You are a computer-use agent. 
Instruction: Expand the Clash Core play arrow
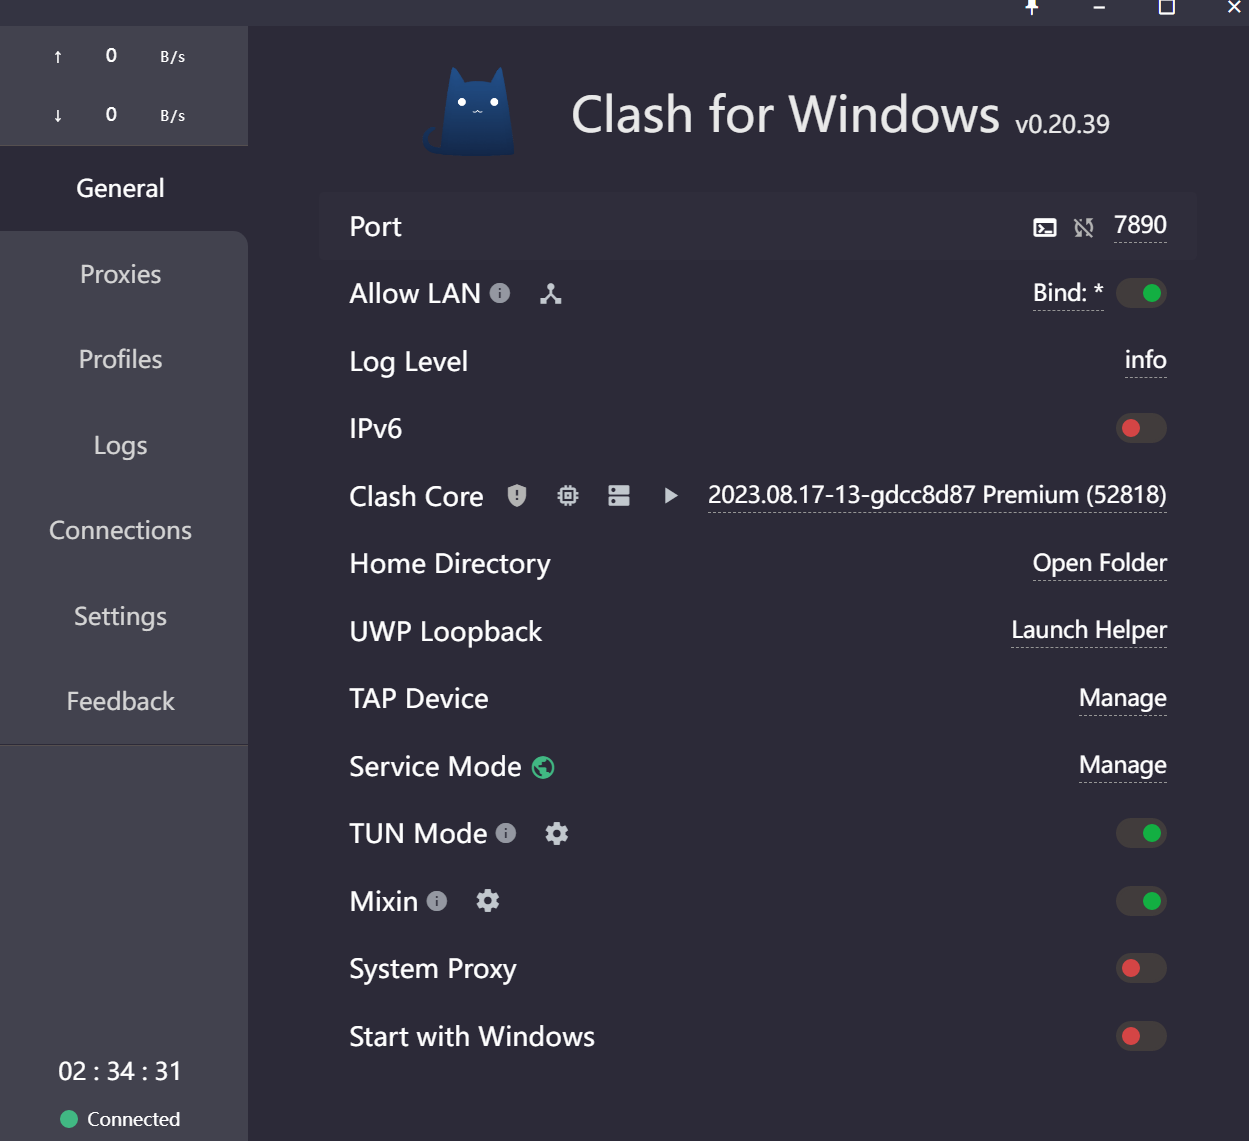pyautogui.click(x=671, y=495)
